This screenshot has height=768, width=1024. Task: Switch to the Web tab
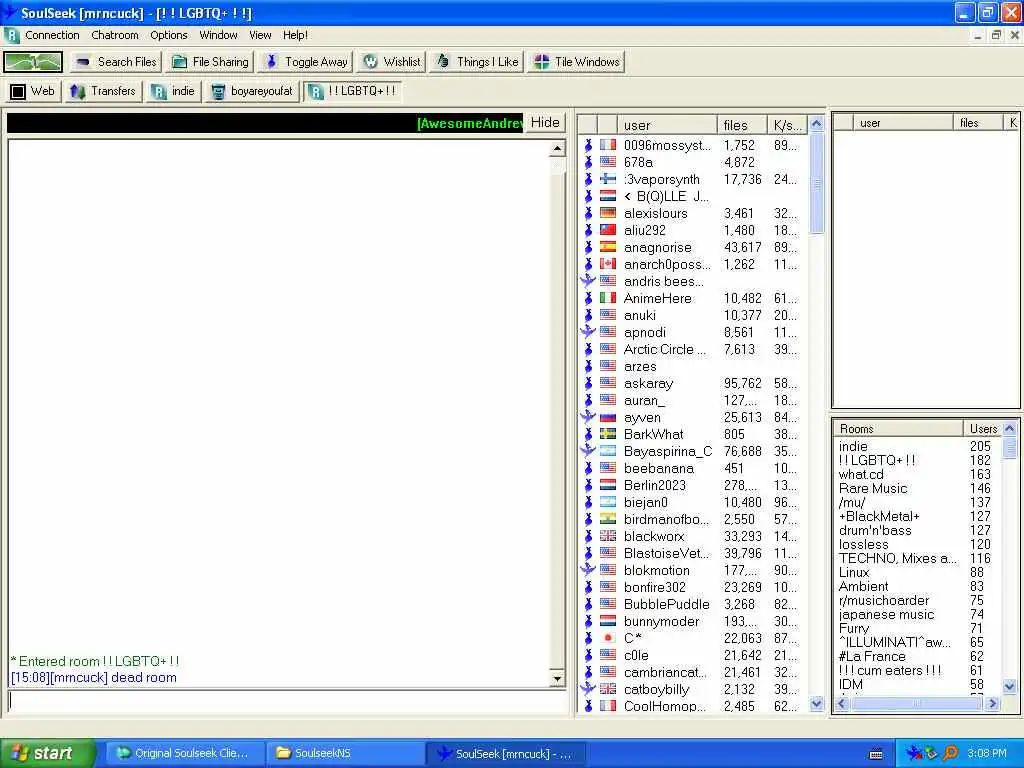[33, 91]
